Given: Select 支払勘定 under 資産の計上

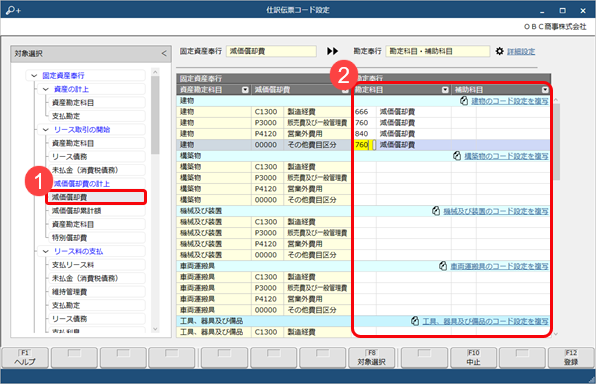Looking at the screenshot, I should coord(97,116).
